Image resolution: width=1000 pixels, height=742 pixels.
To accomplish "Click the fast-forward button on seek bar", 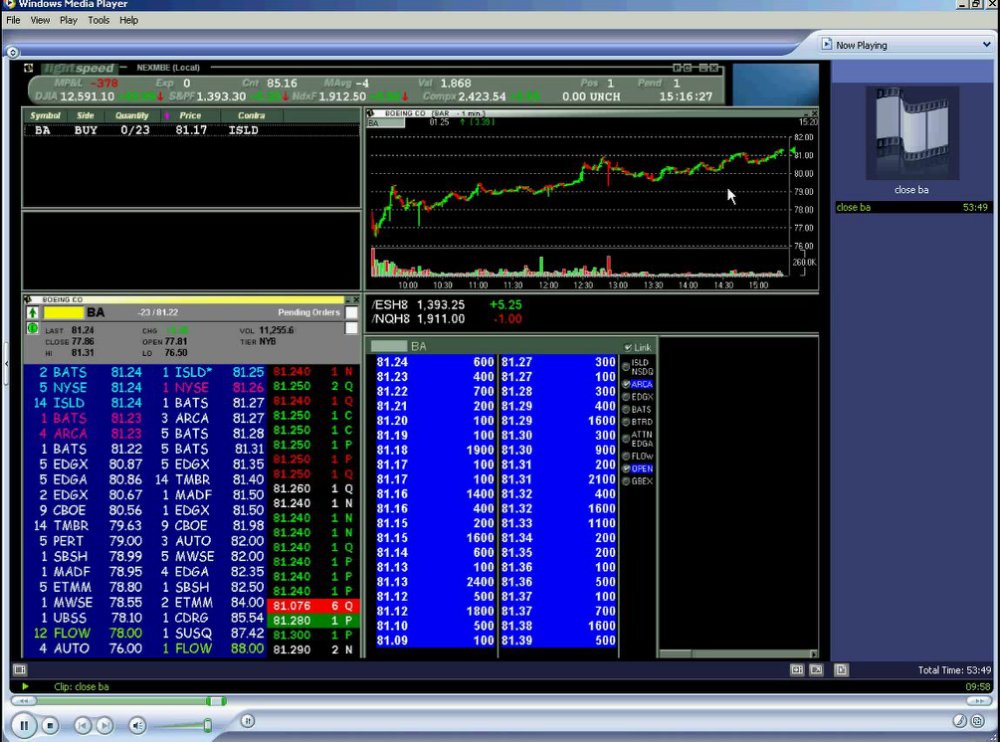I will point(978,701).
